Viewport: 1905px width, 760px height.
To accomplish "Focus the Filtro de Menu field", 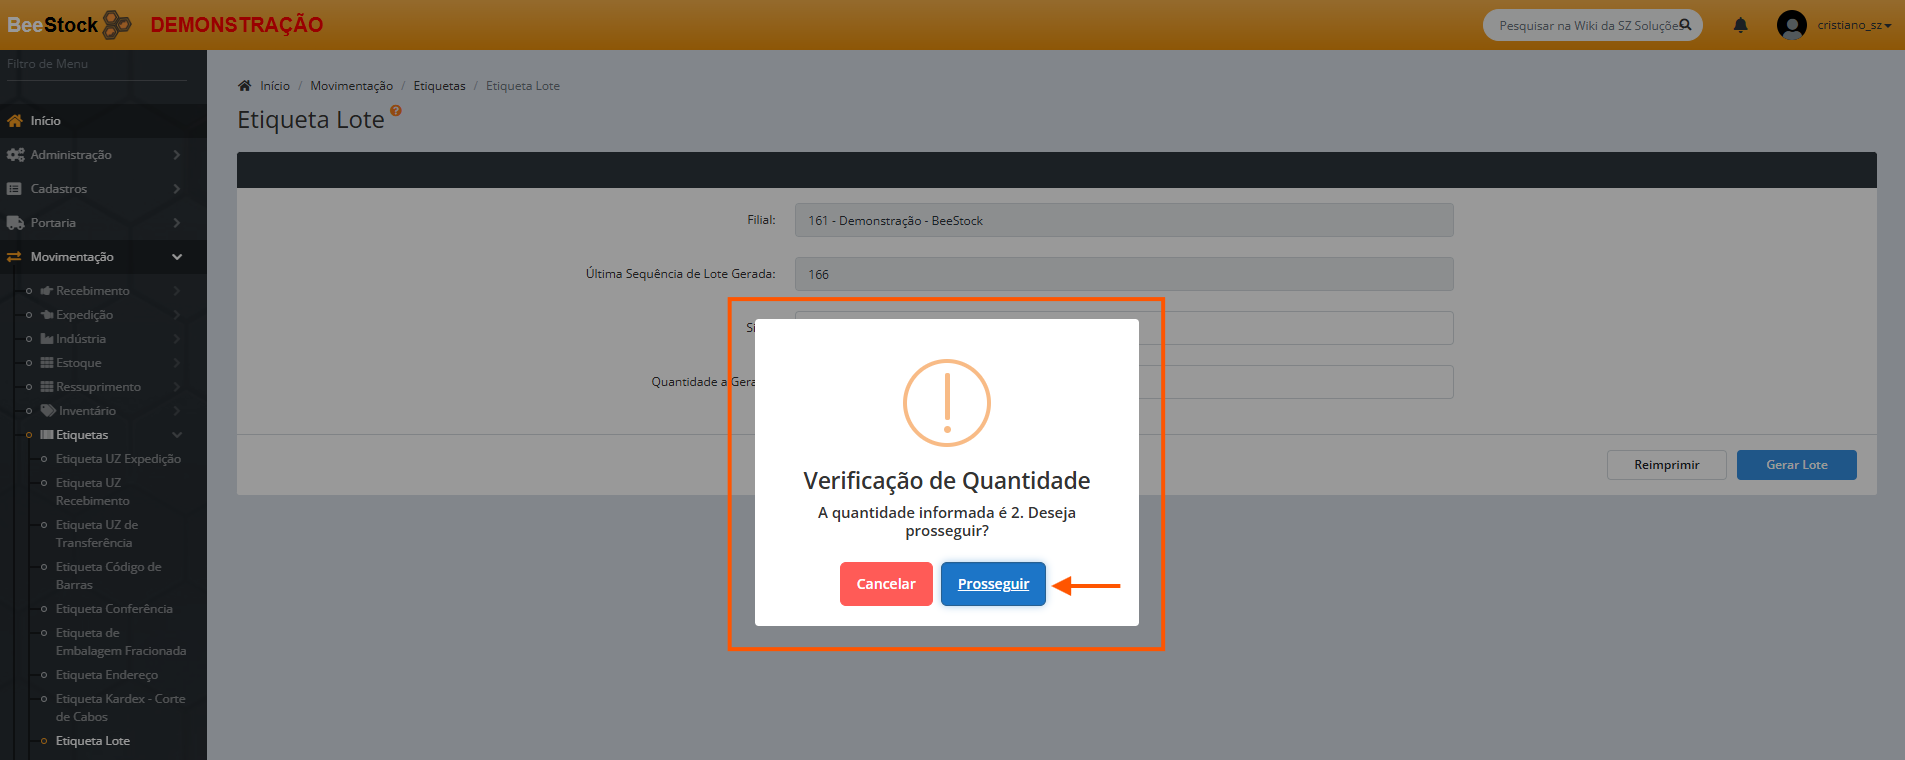I will click(x=96, y=64).
